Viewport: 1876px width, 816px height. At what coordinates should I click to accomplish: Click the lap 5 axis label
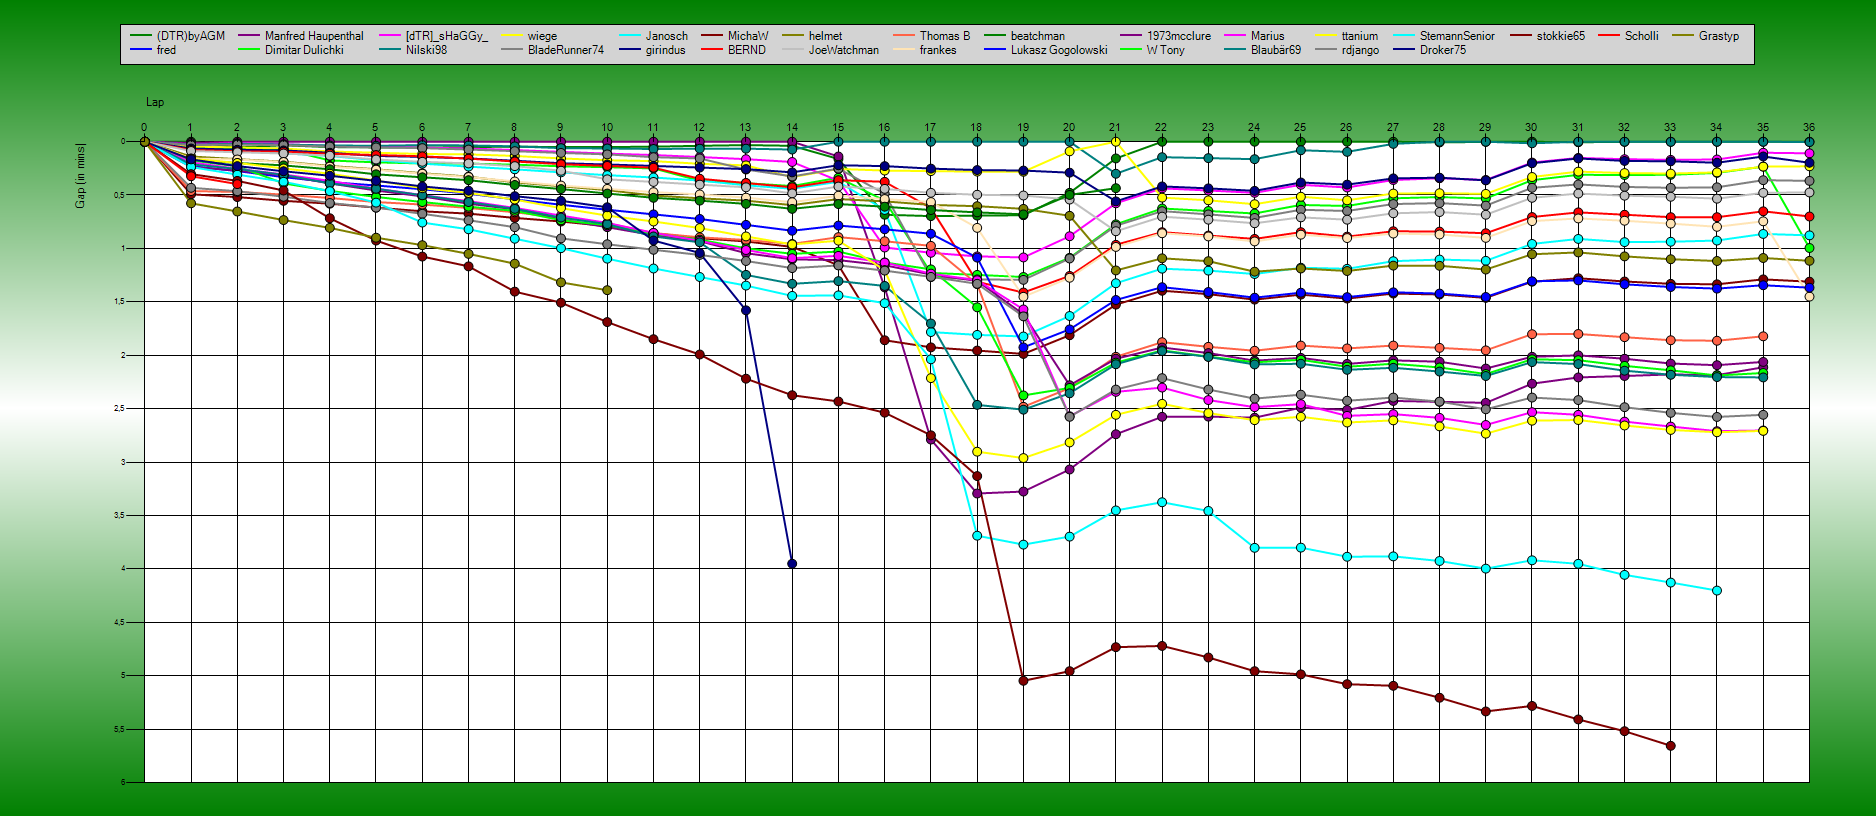(375, 128)
